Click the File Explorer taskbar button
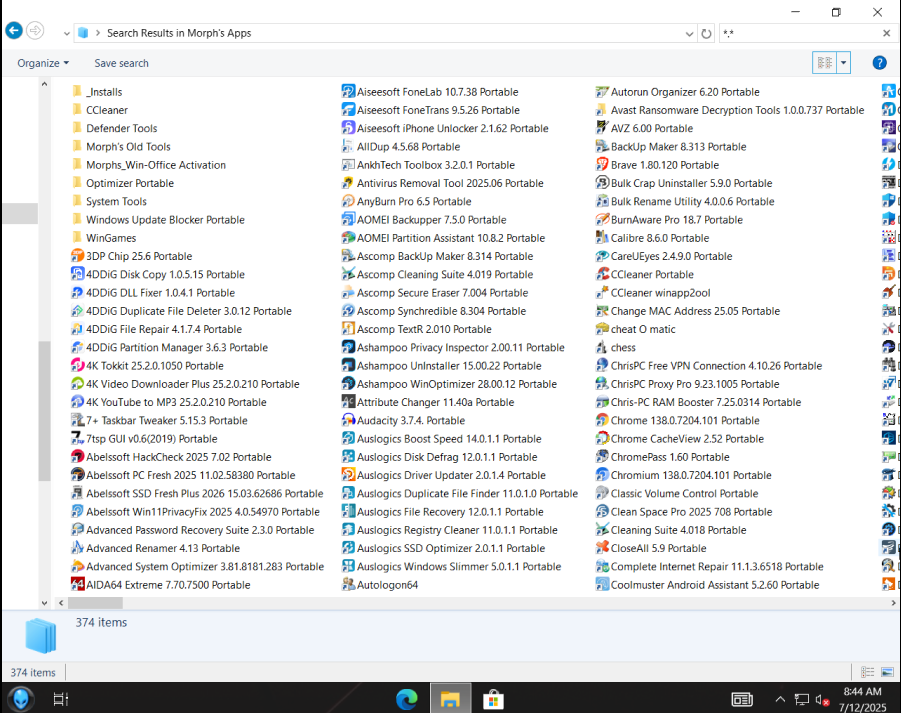The image size is (901, 713). click(450, 699)
